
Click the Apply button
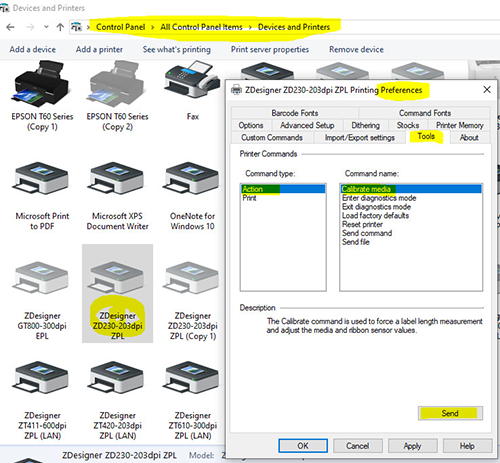[x=413, y=446]
